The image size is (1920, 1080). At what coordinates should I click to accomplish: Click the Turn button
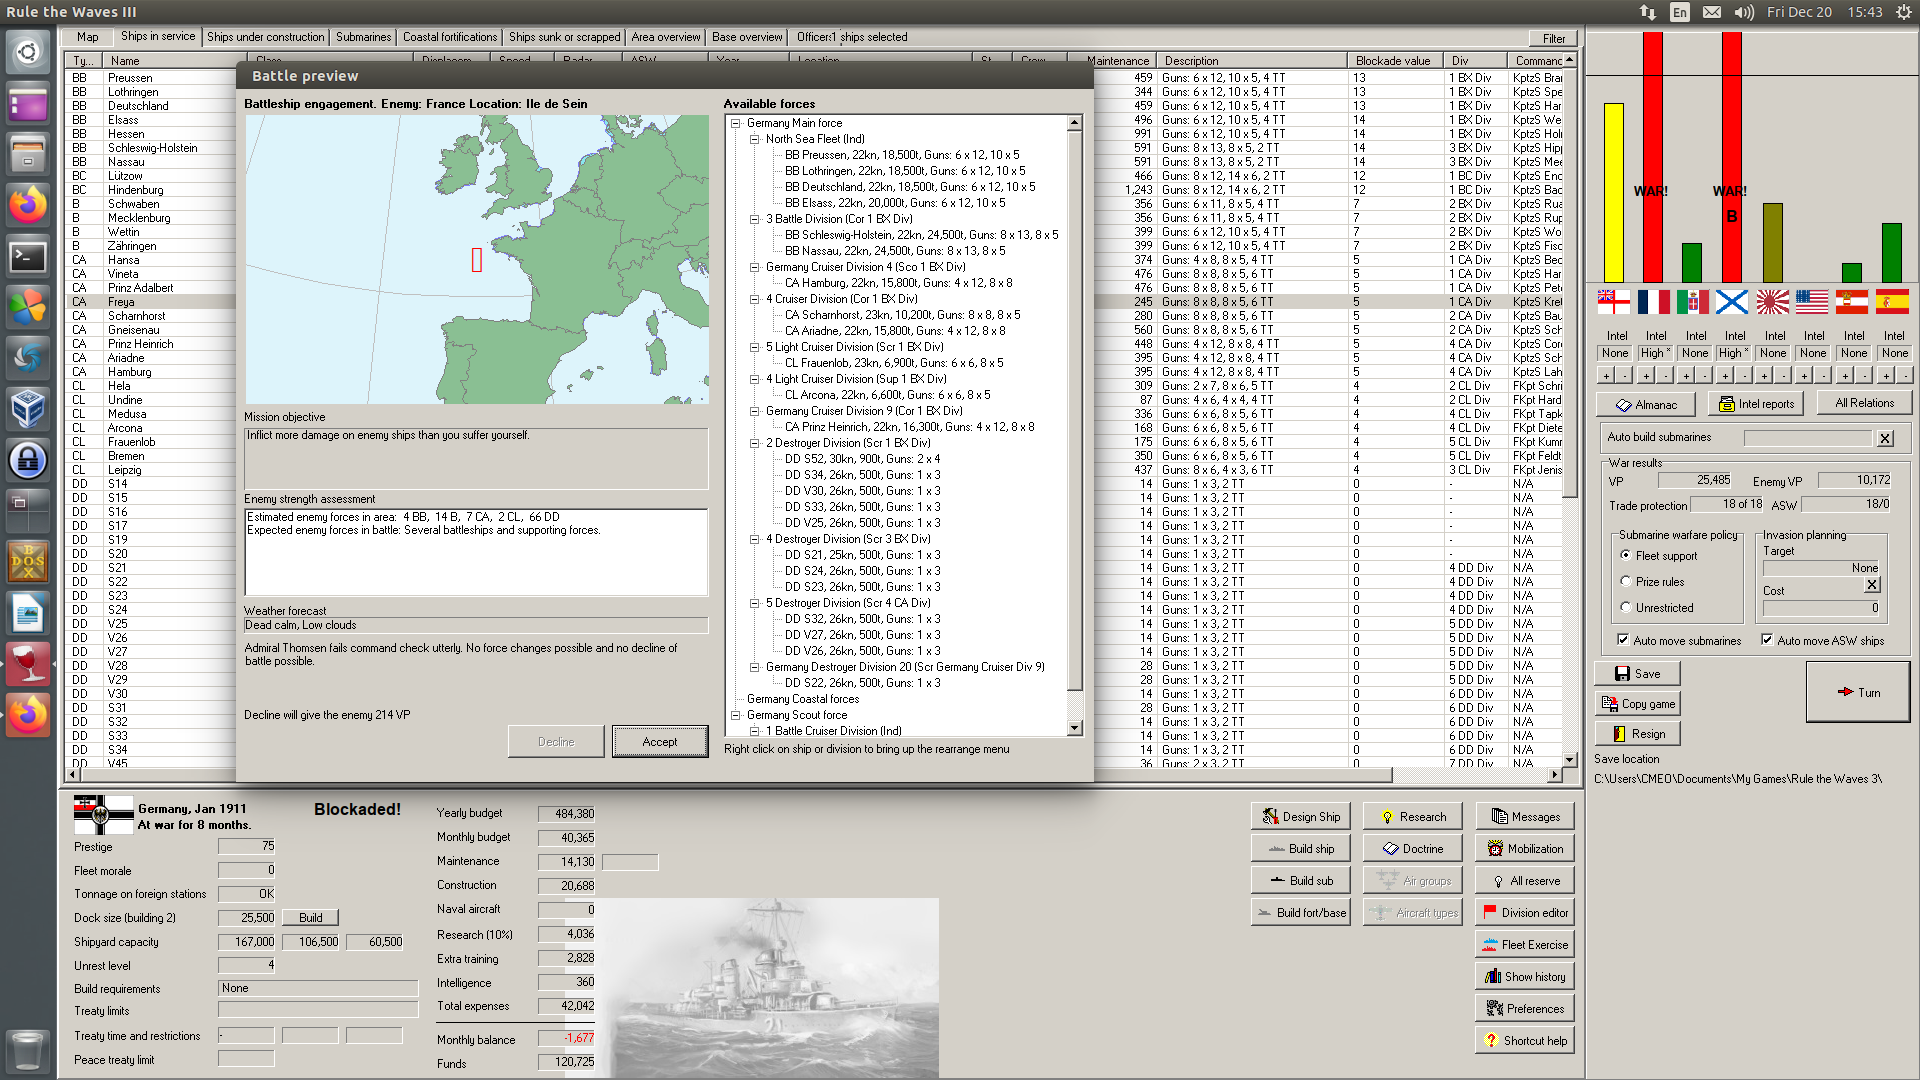[x=1858, y=692]
